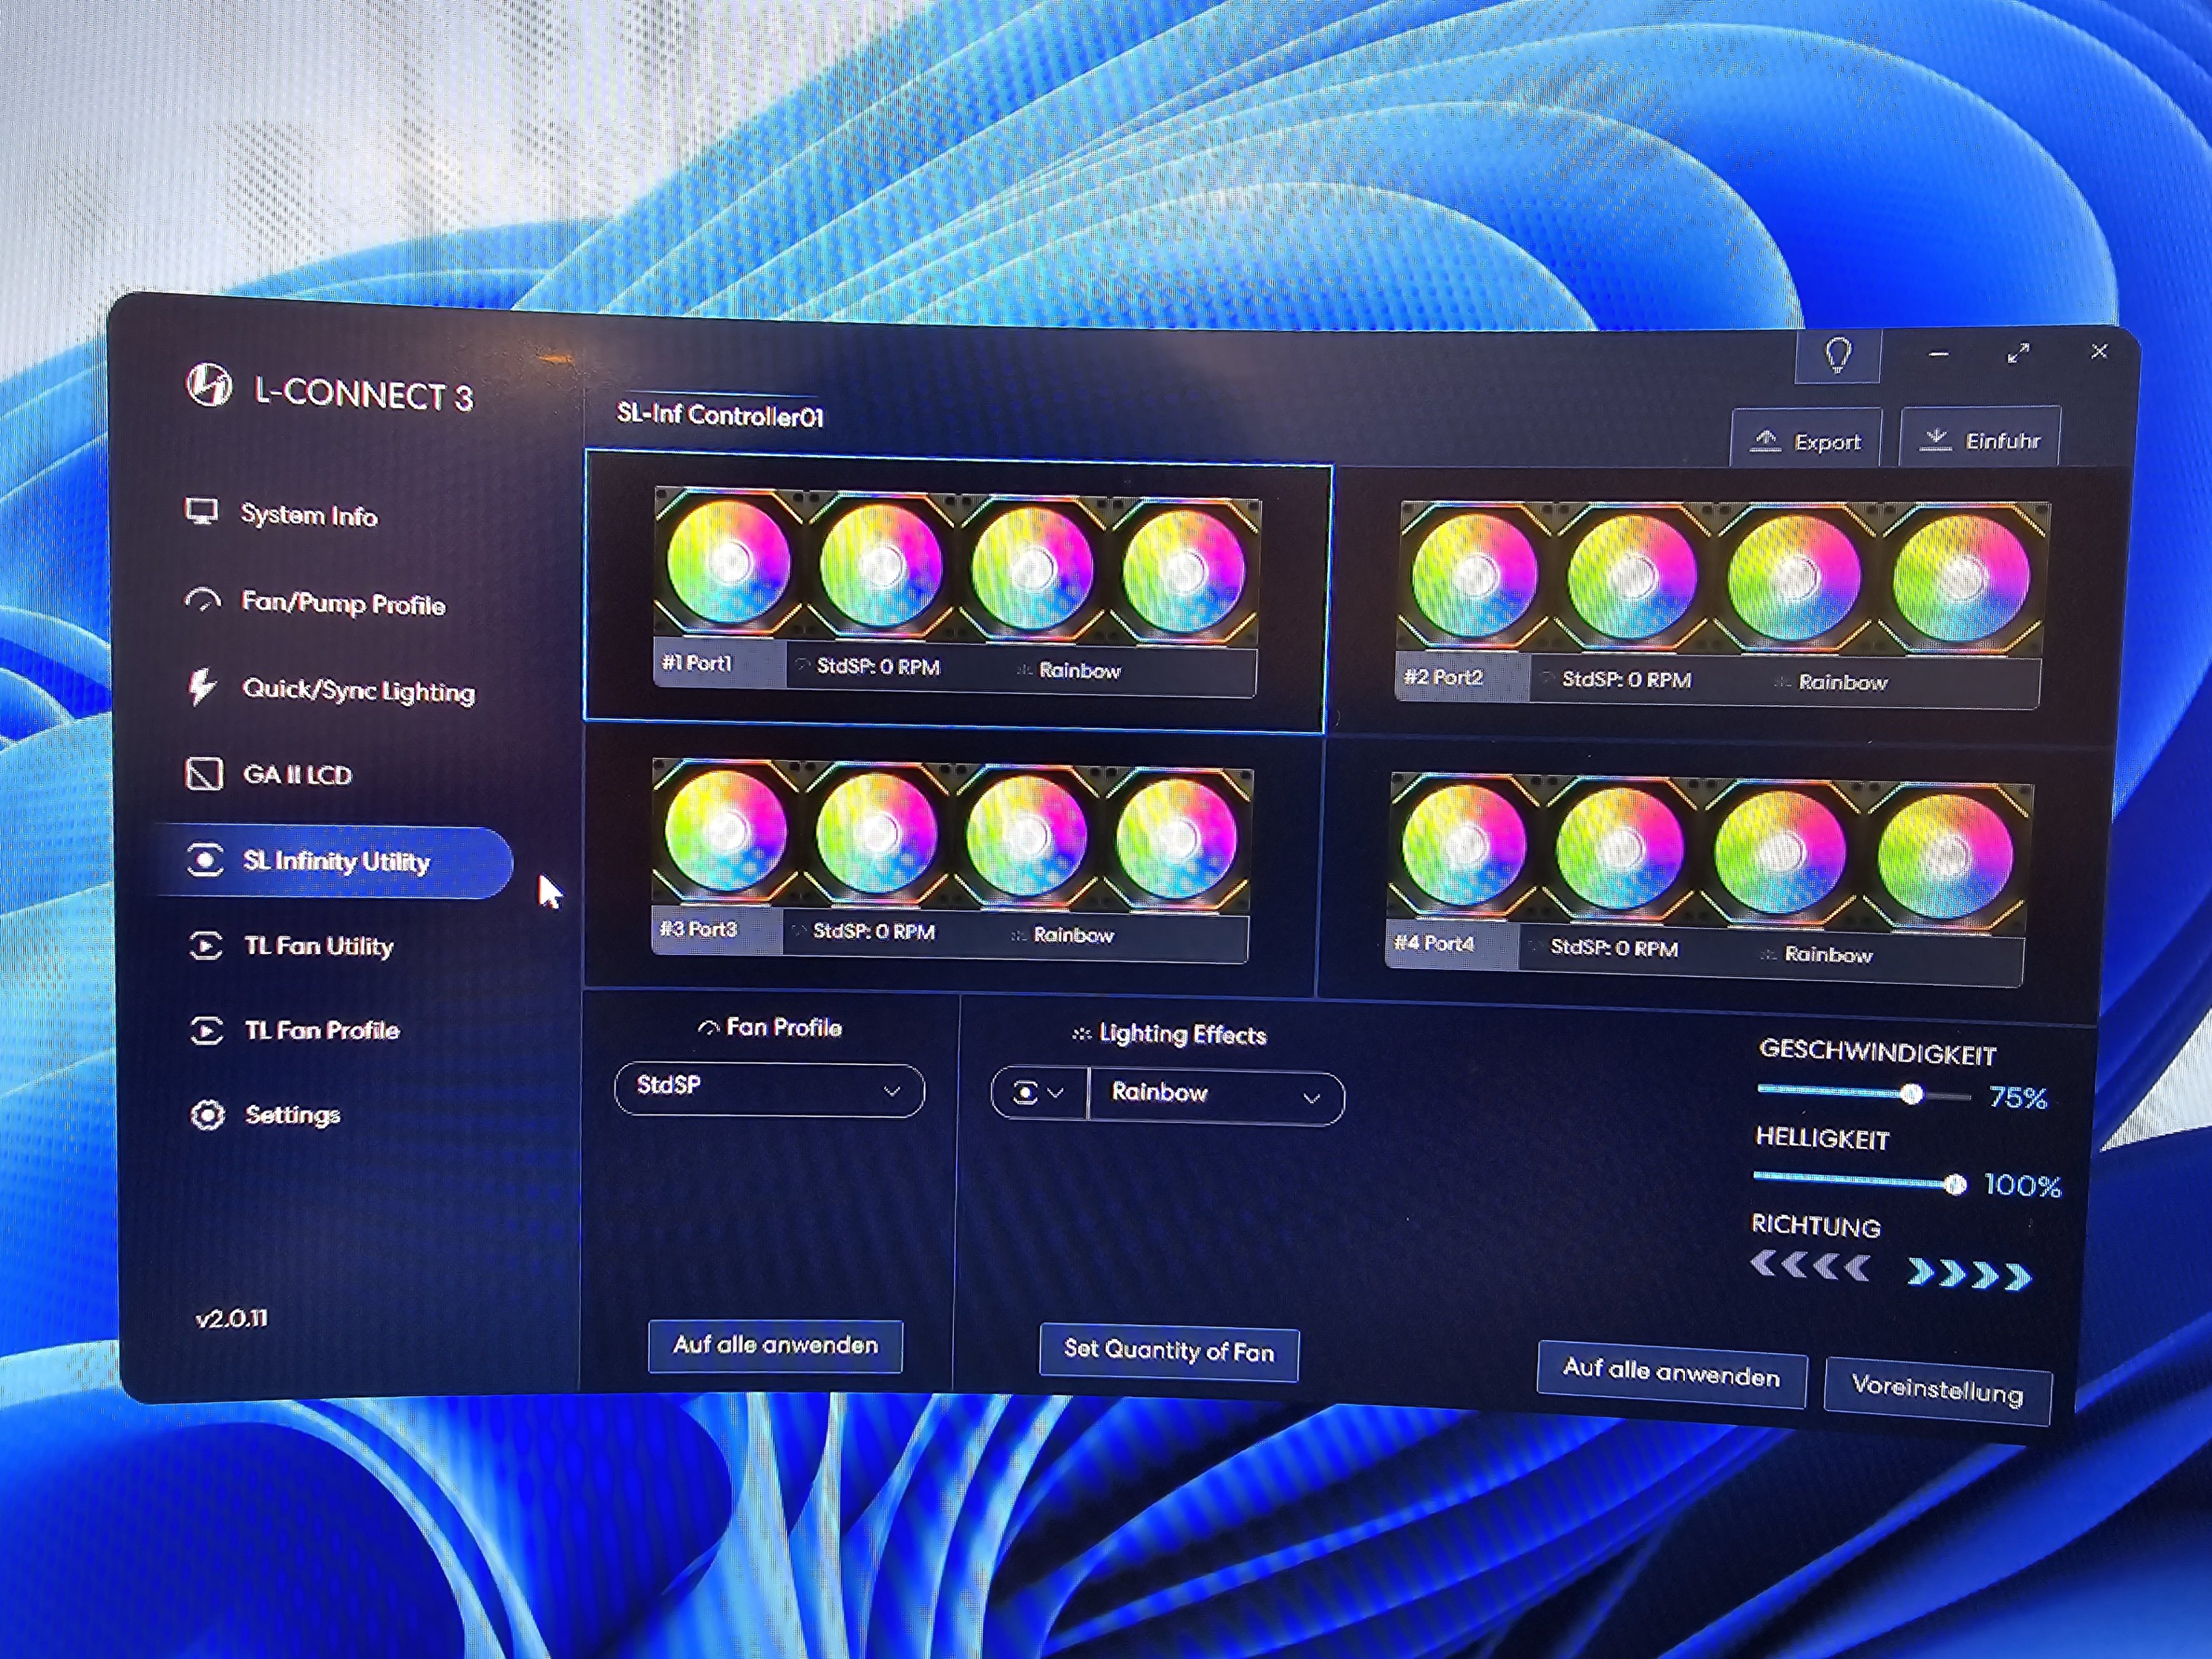
Task: Select the right direction arrows under Richtung
Action: (1970, 1275)
